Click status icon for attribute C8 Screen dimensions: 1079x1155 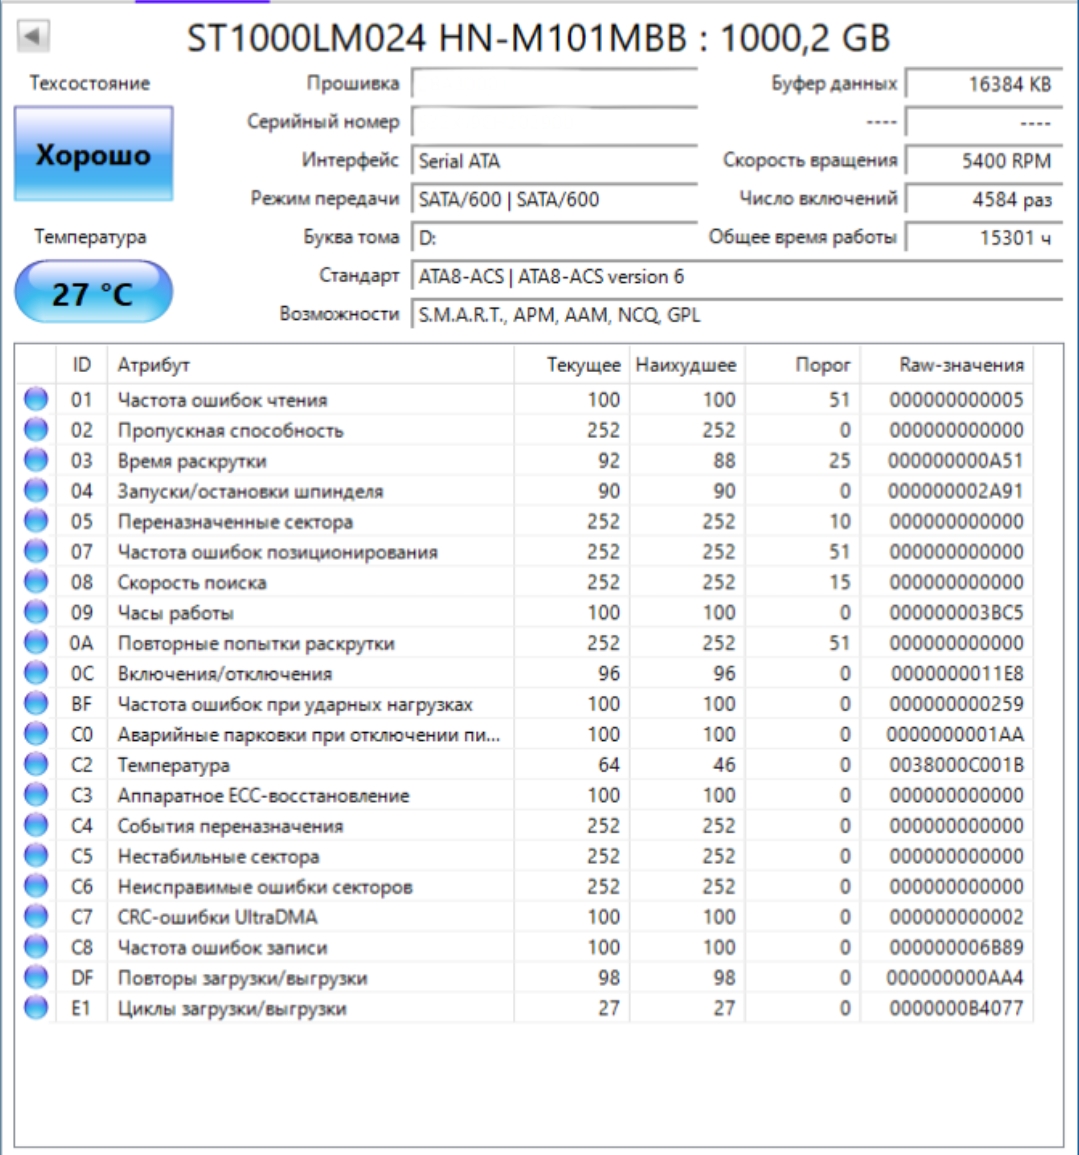[x=35, y=947]
